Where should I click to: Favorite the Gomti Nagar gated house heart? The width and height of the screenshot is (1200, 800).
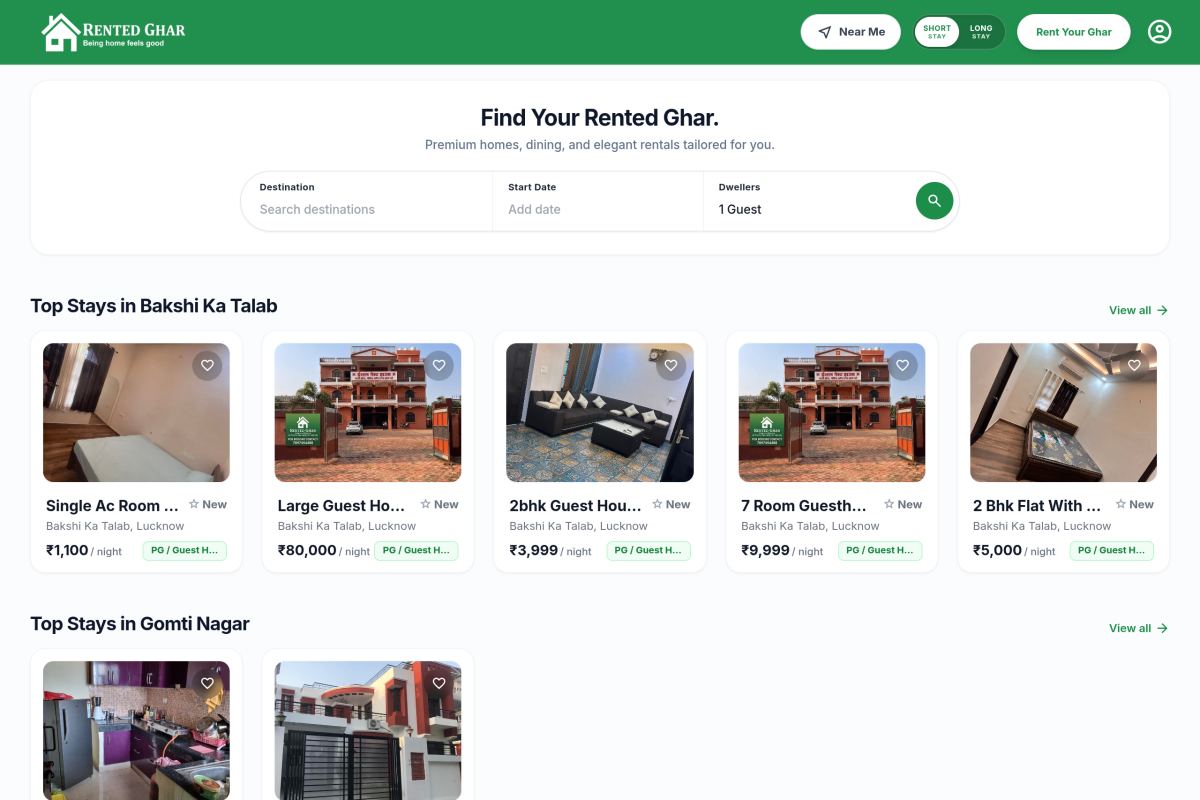pyautogui.click(x=439, y=684)
